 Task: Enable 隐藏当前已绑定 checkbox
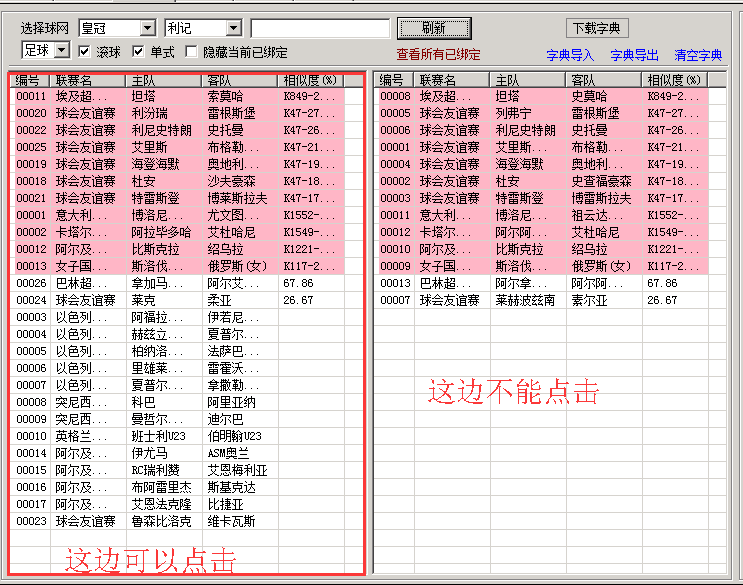[x=193, y=51]
